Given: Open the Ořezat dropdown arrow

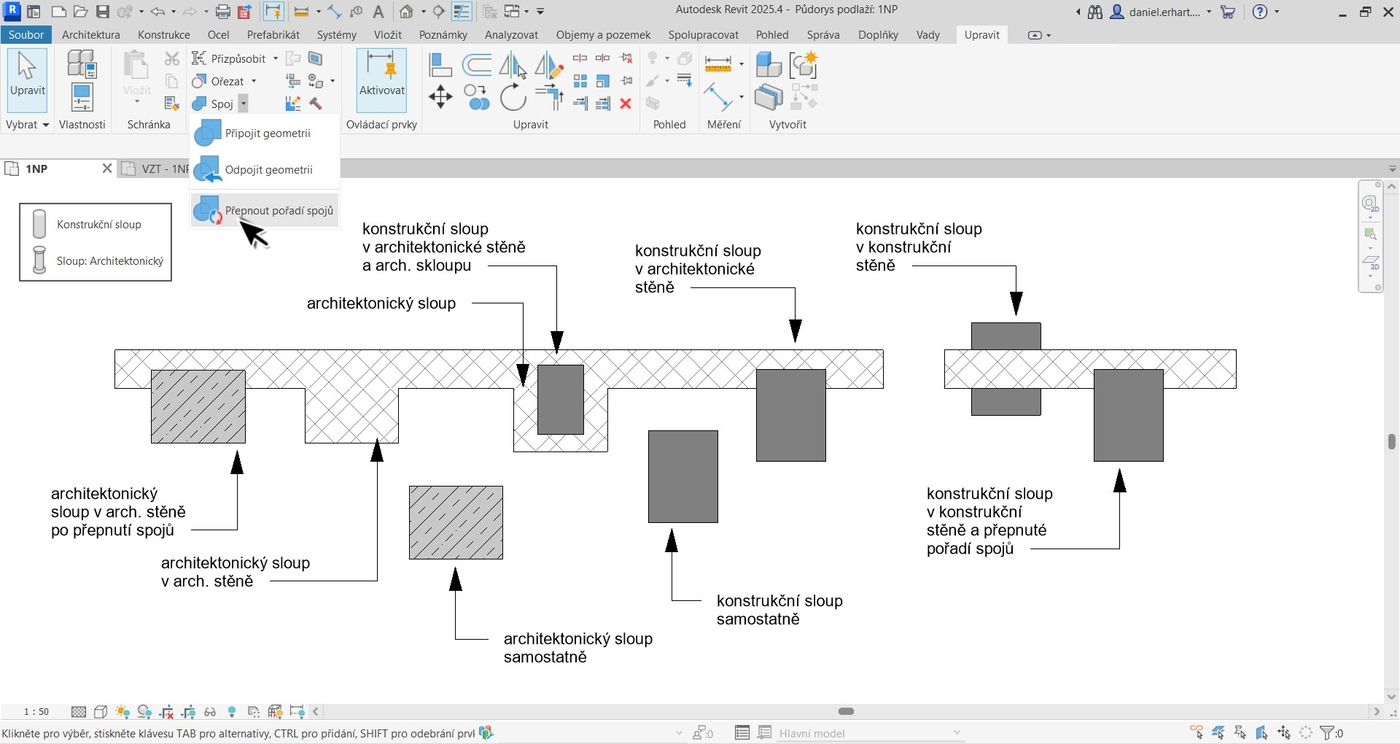Looking at the screenshot, I should click(x=254, y=81).
